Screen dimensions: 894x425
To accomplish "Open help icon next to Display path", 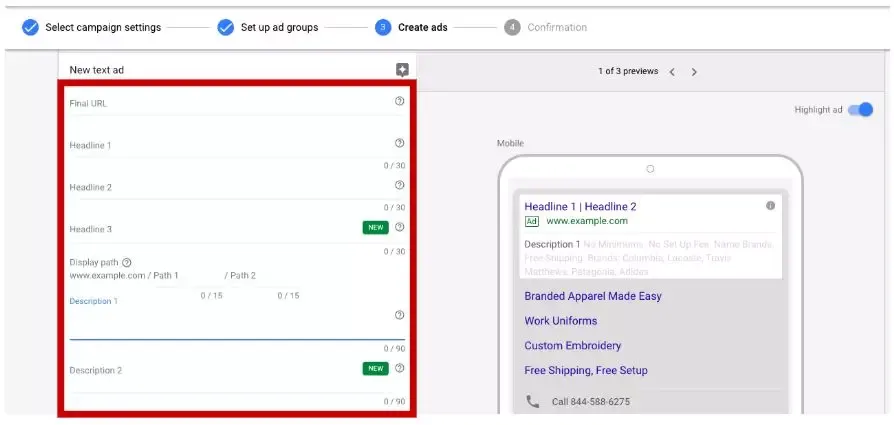I will 127,262.
